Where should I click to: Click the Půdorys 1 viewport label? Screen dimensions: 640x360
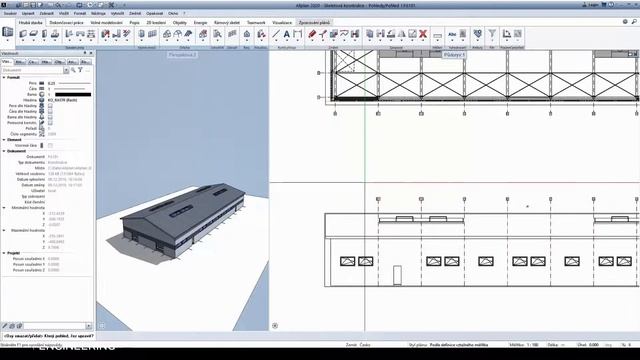[x=454, y=55]
